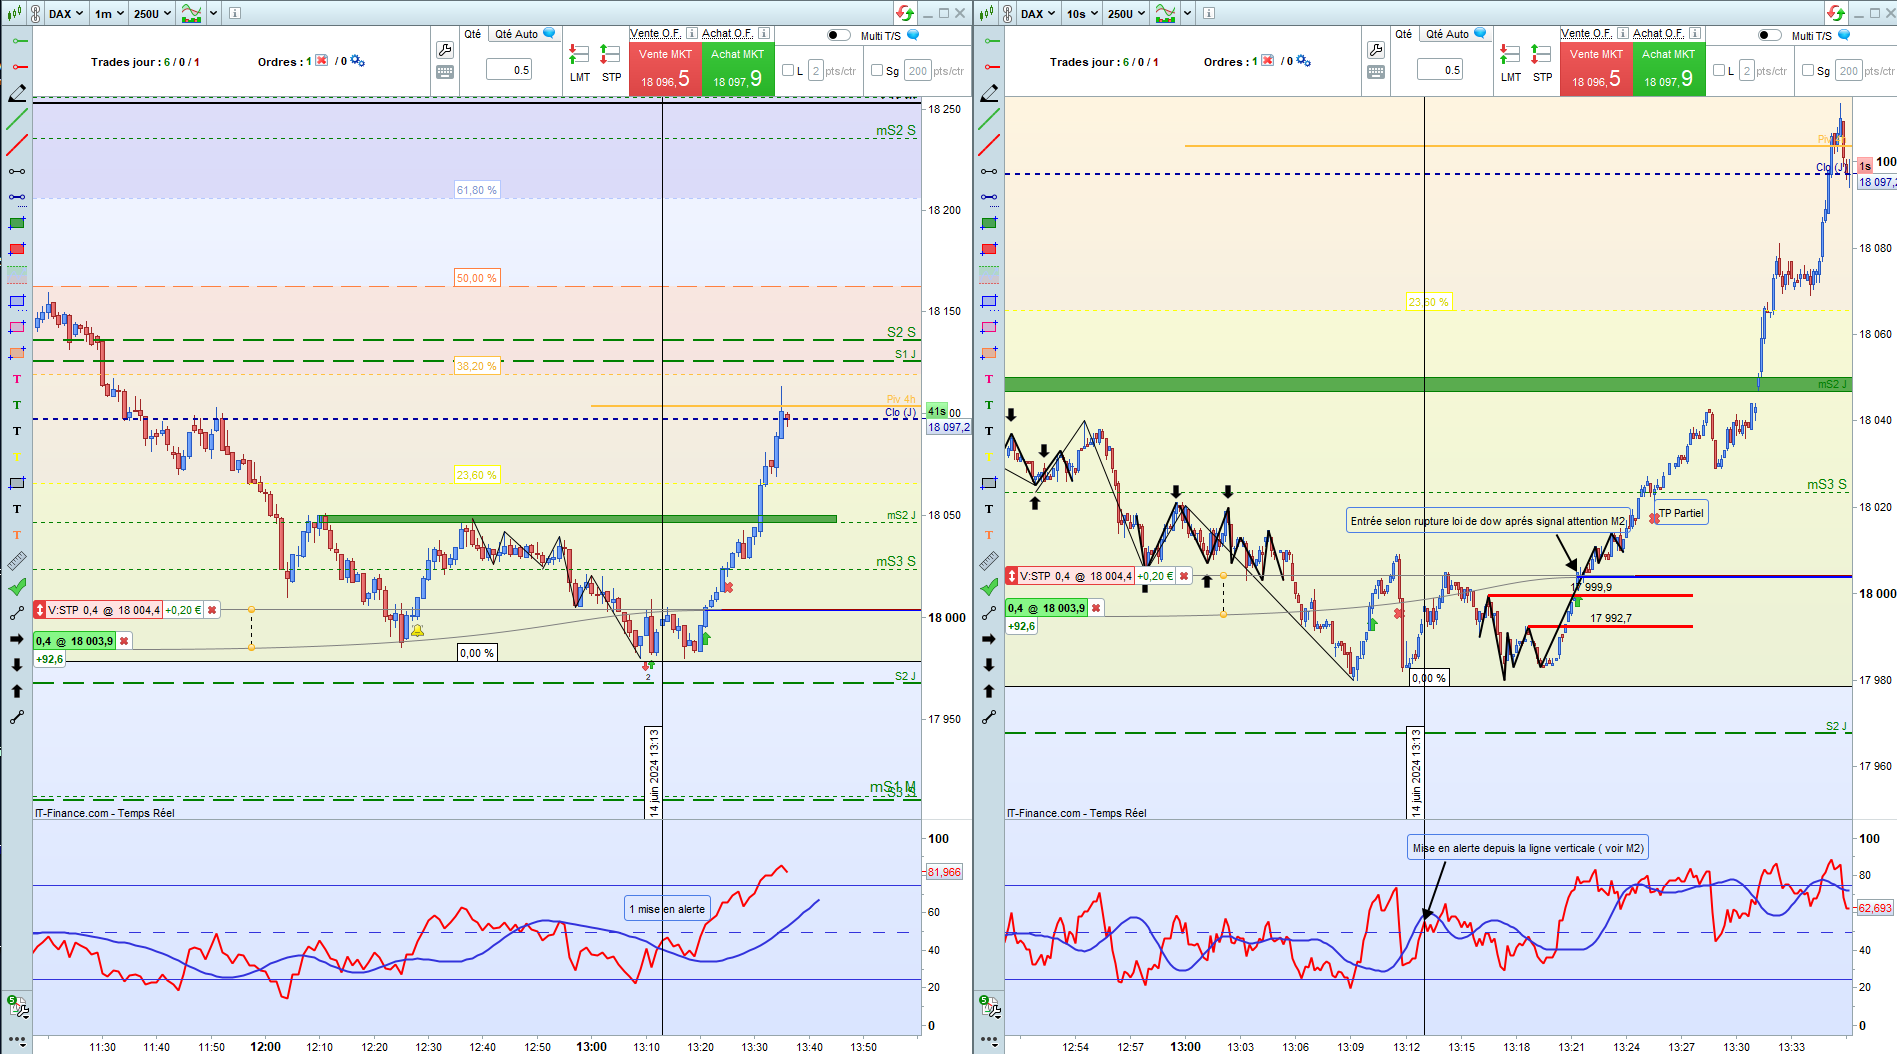Open the 1m timeframe dropdown in the left chart
This screenshot has width=1897, height=1054.
(x=109, y=13)
